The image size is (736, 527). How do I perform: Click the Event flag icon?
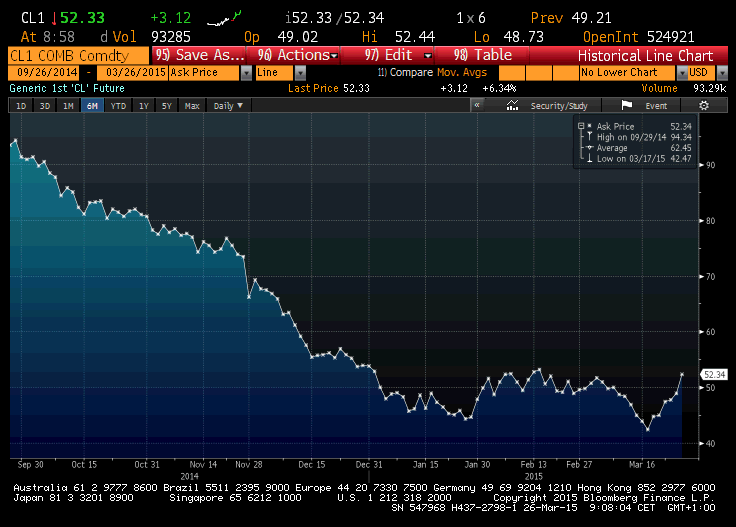(627, 106)
